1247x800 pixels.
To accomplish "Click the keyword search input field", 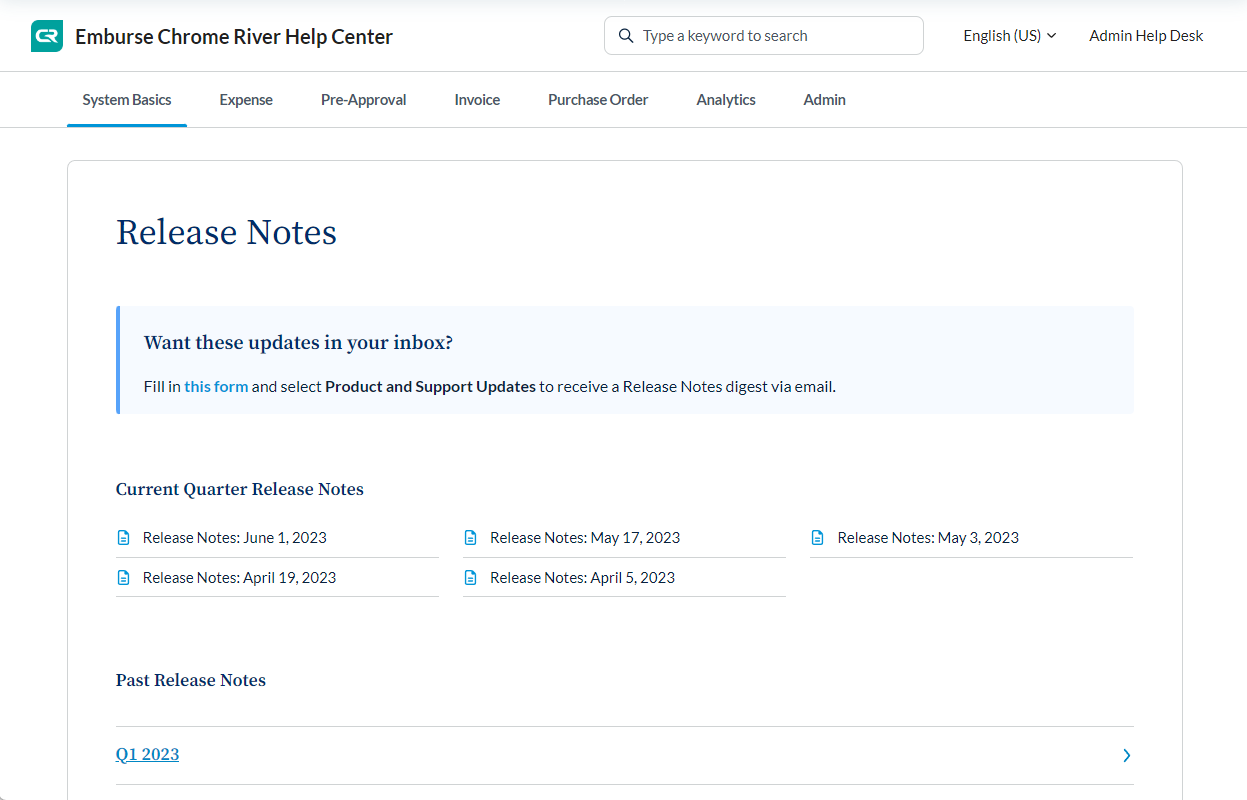I will [775, 36].
